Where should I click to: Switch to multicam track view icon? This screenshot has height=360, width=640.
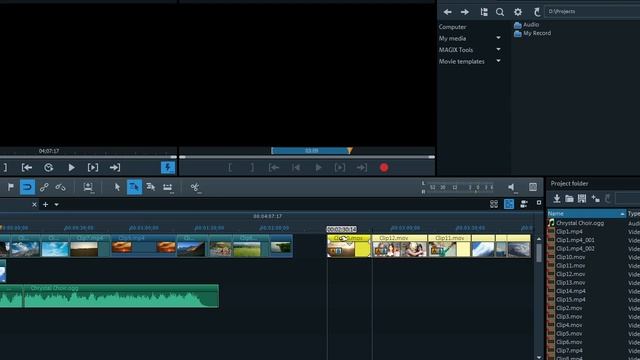click(524, 204)
